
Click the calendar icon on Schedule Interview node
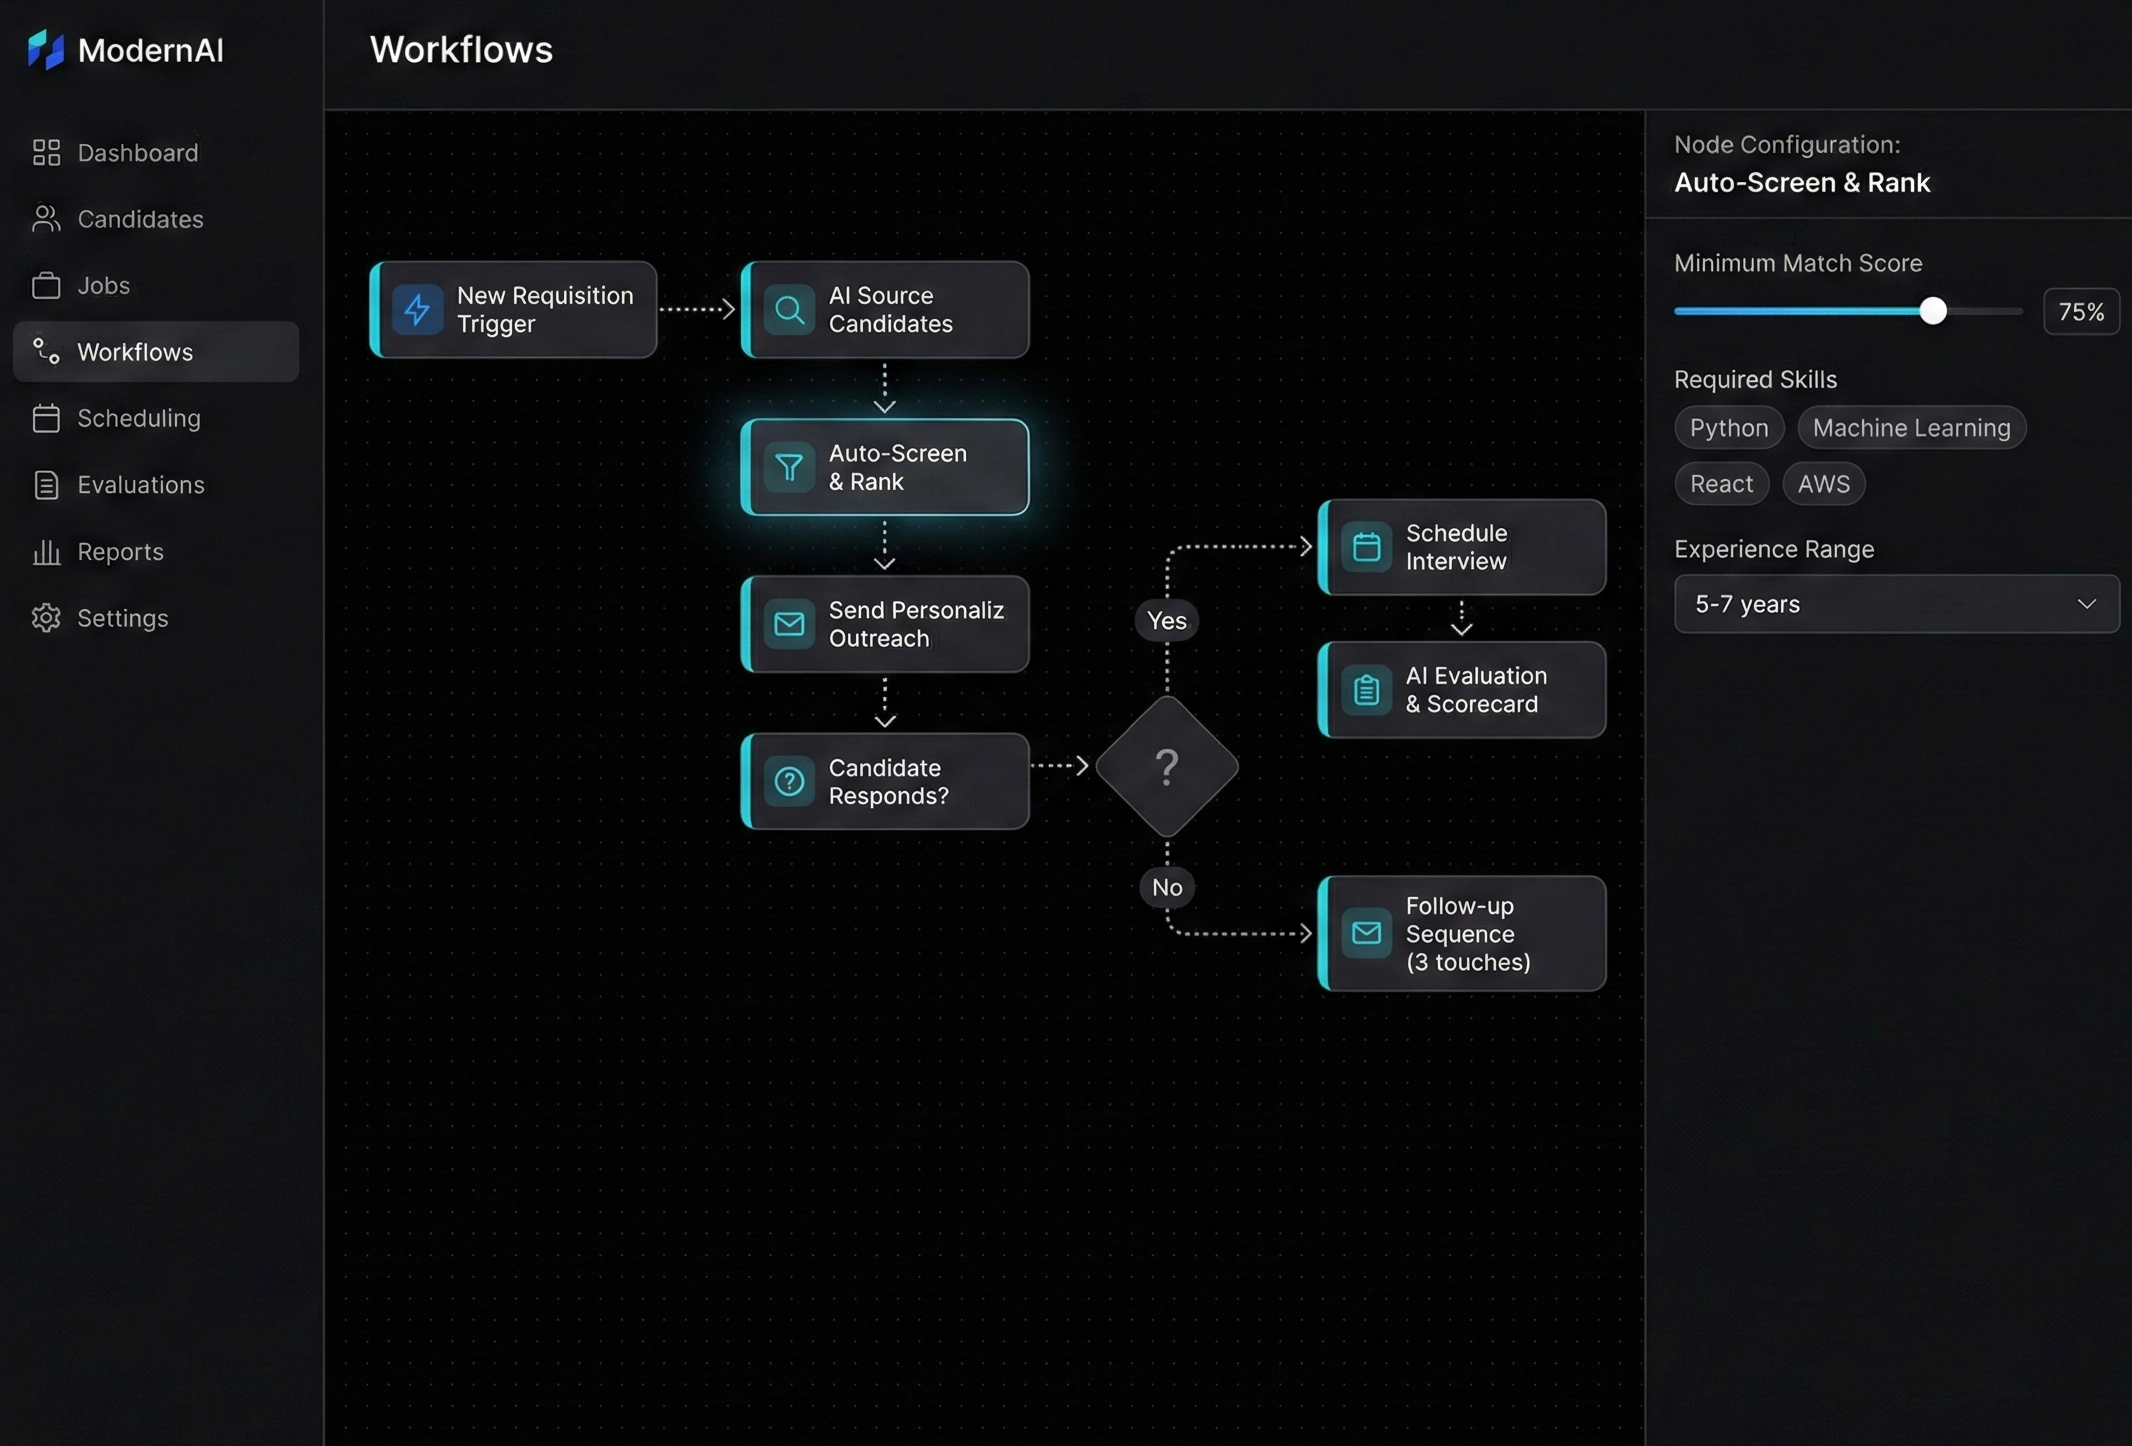[x=1367, y=546]
